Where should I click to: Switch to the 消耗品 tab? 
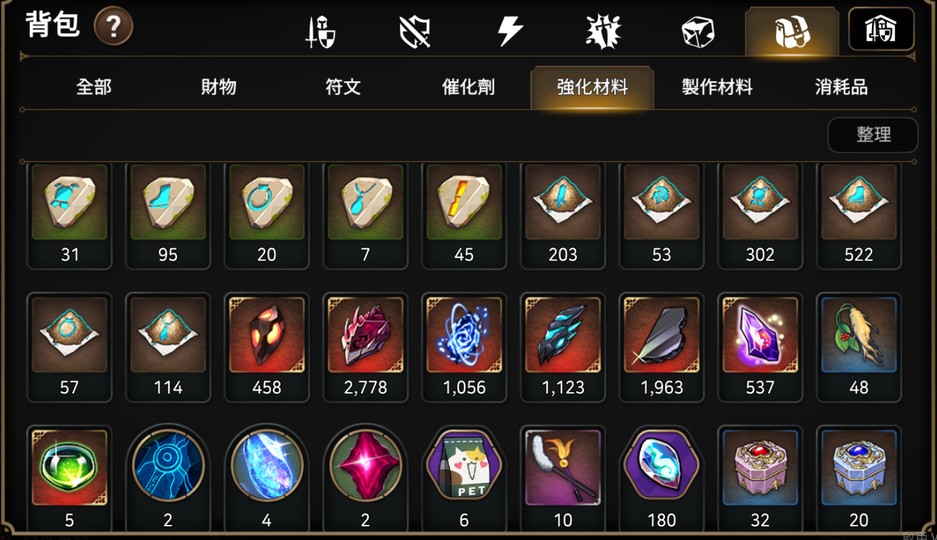[x=841, y=87]
